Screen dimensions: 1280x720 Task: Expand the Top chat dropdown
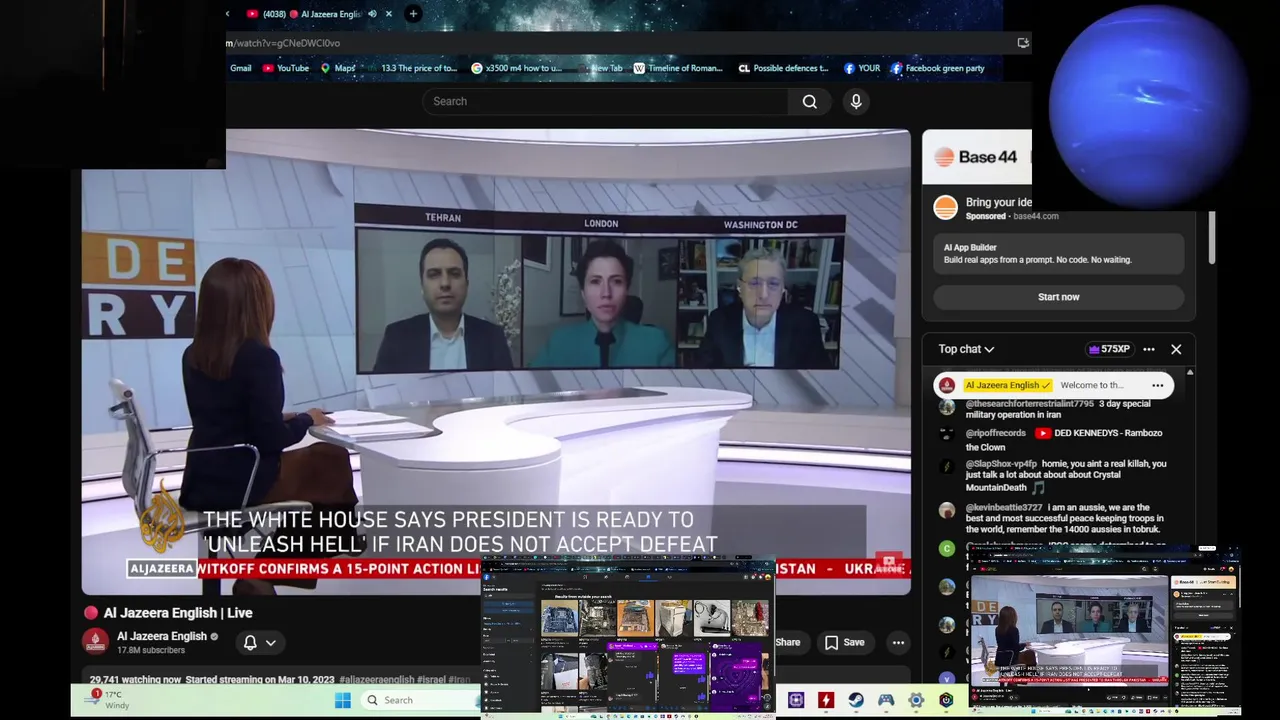pyautogui.click(x=966, y=349)
